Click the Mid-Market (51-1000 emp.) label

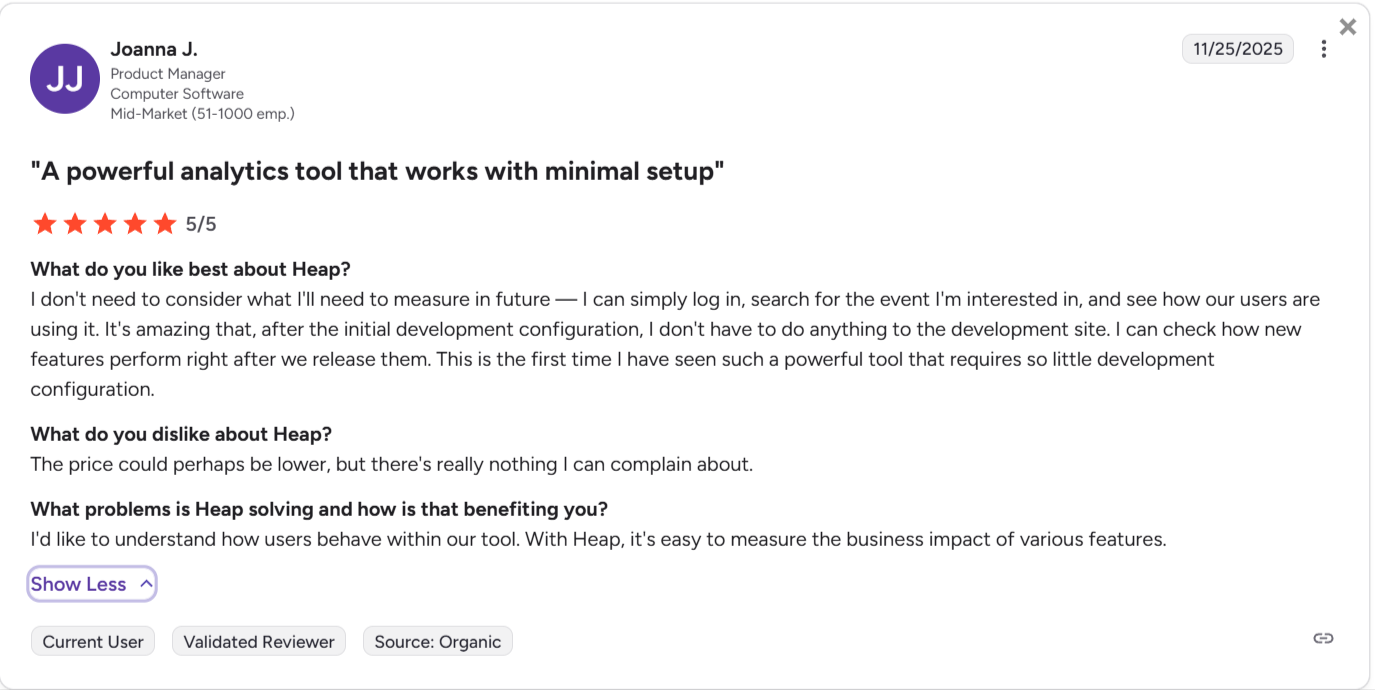click(x=202, y=114)
